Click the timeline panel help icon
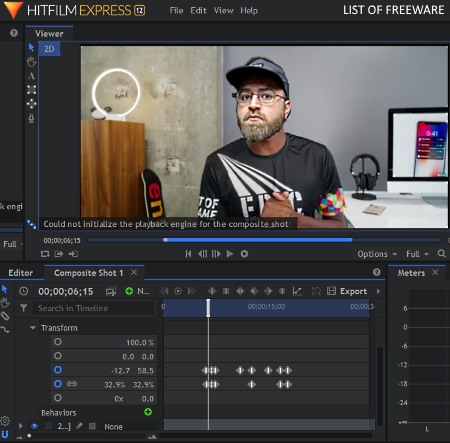This screenshot has height=443, width=450. pyautogui.click(x=377, y=272)
